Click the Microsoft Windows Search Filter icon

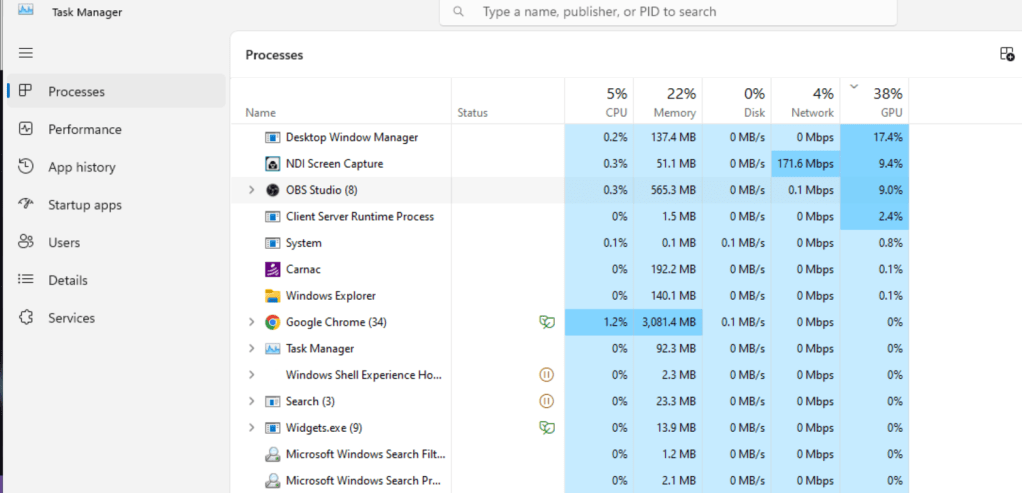pyautogui.click(x=272, y=455)
